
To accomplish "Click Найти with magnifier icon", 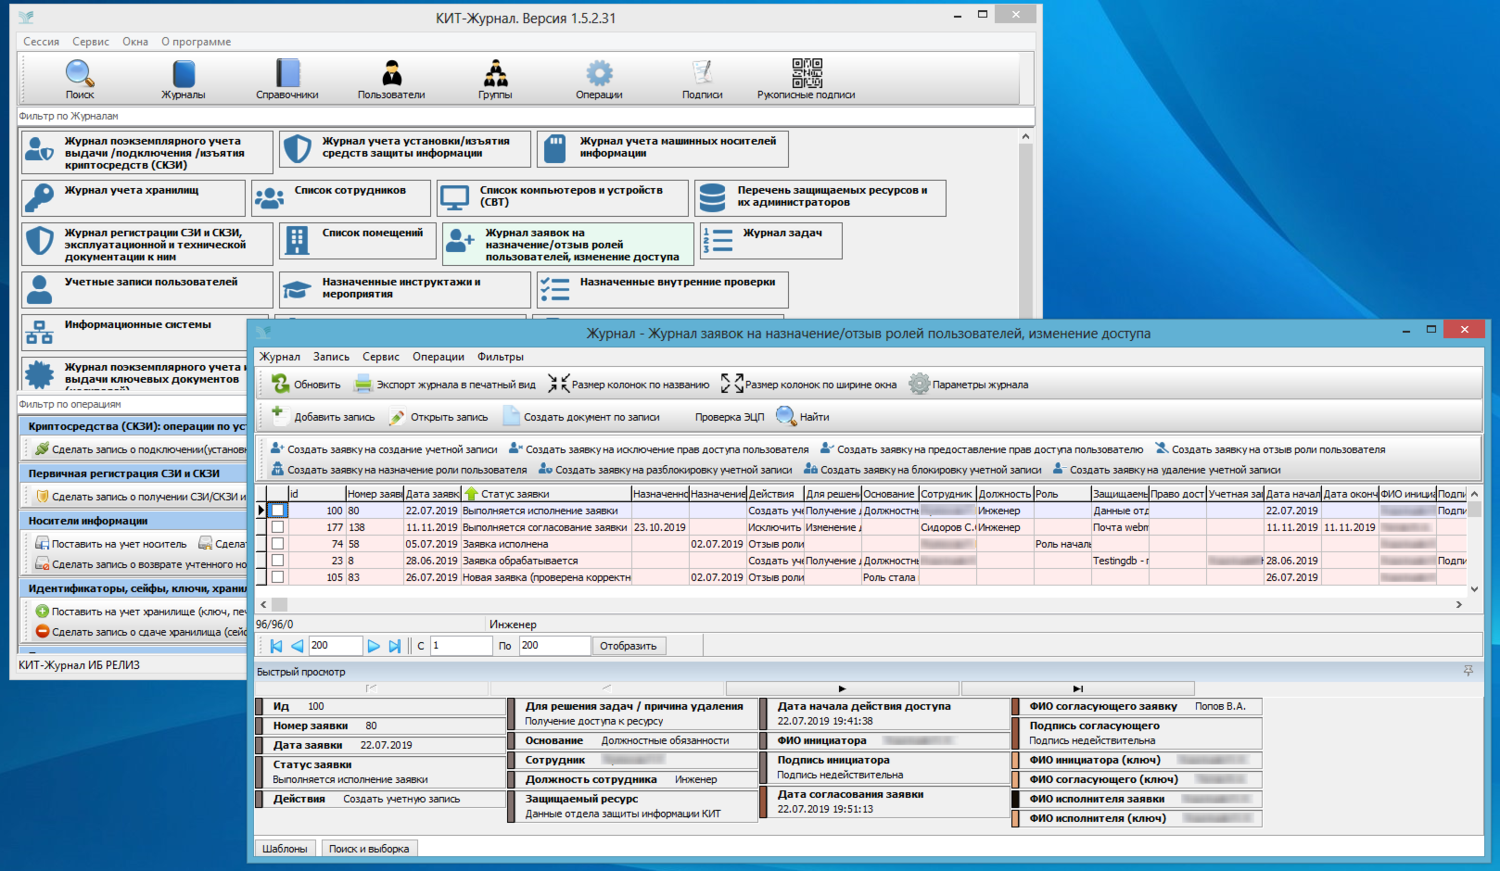I will (803, 417).
